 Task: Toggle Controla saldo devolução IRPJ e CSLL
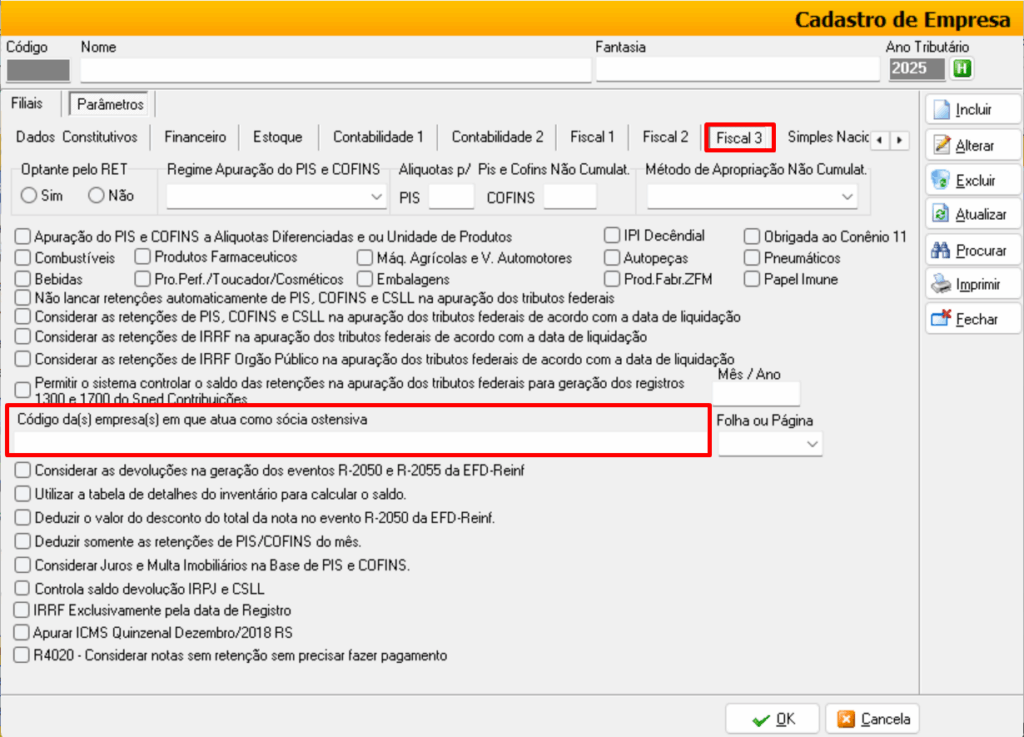23,589
